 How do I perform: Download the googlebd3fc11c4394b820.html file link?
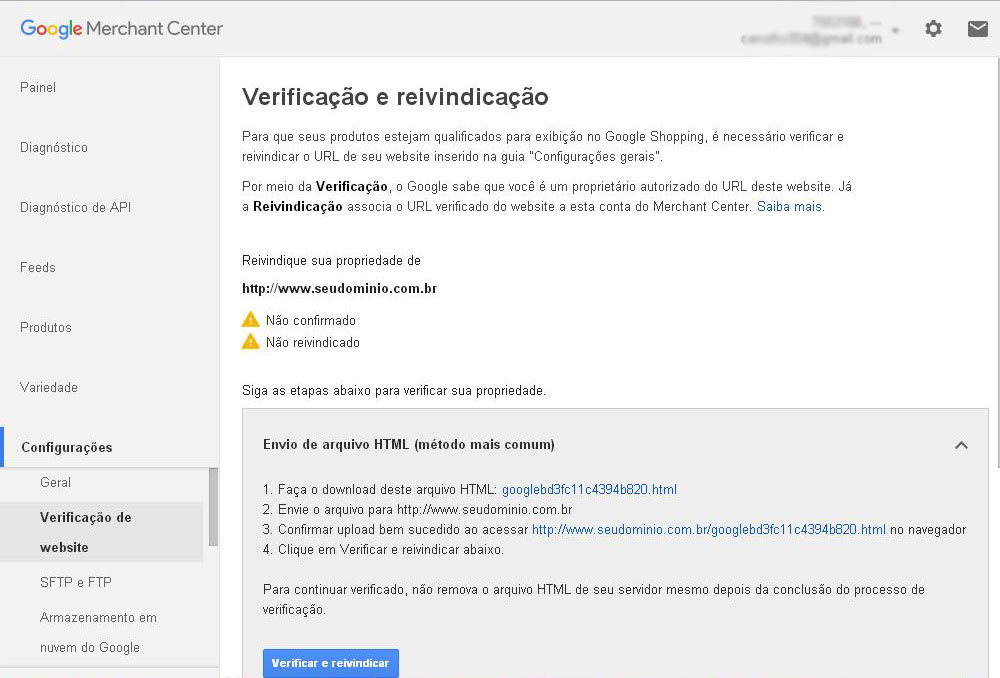pyautogui.click(x=589, y=489)
